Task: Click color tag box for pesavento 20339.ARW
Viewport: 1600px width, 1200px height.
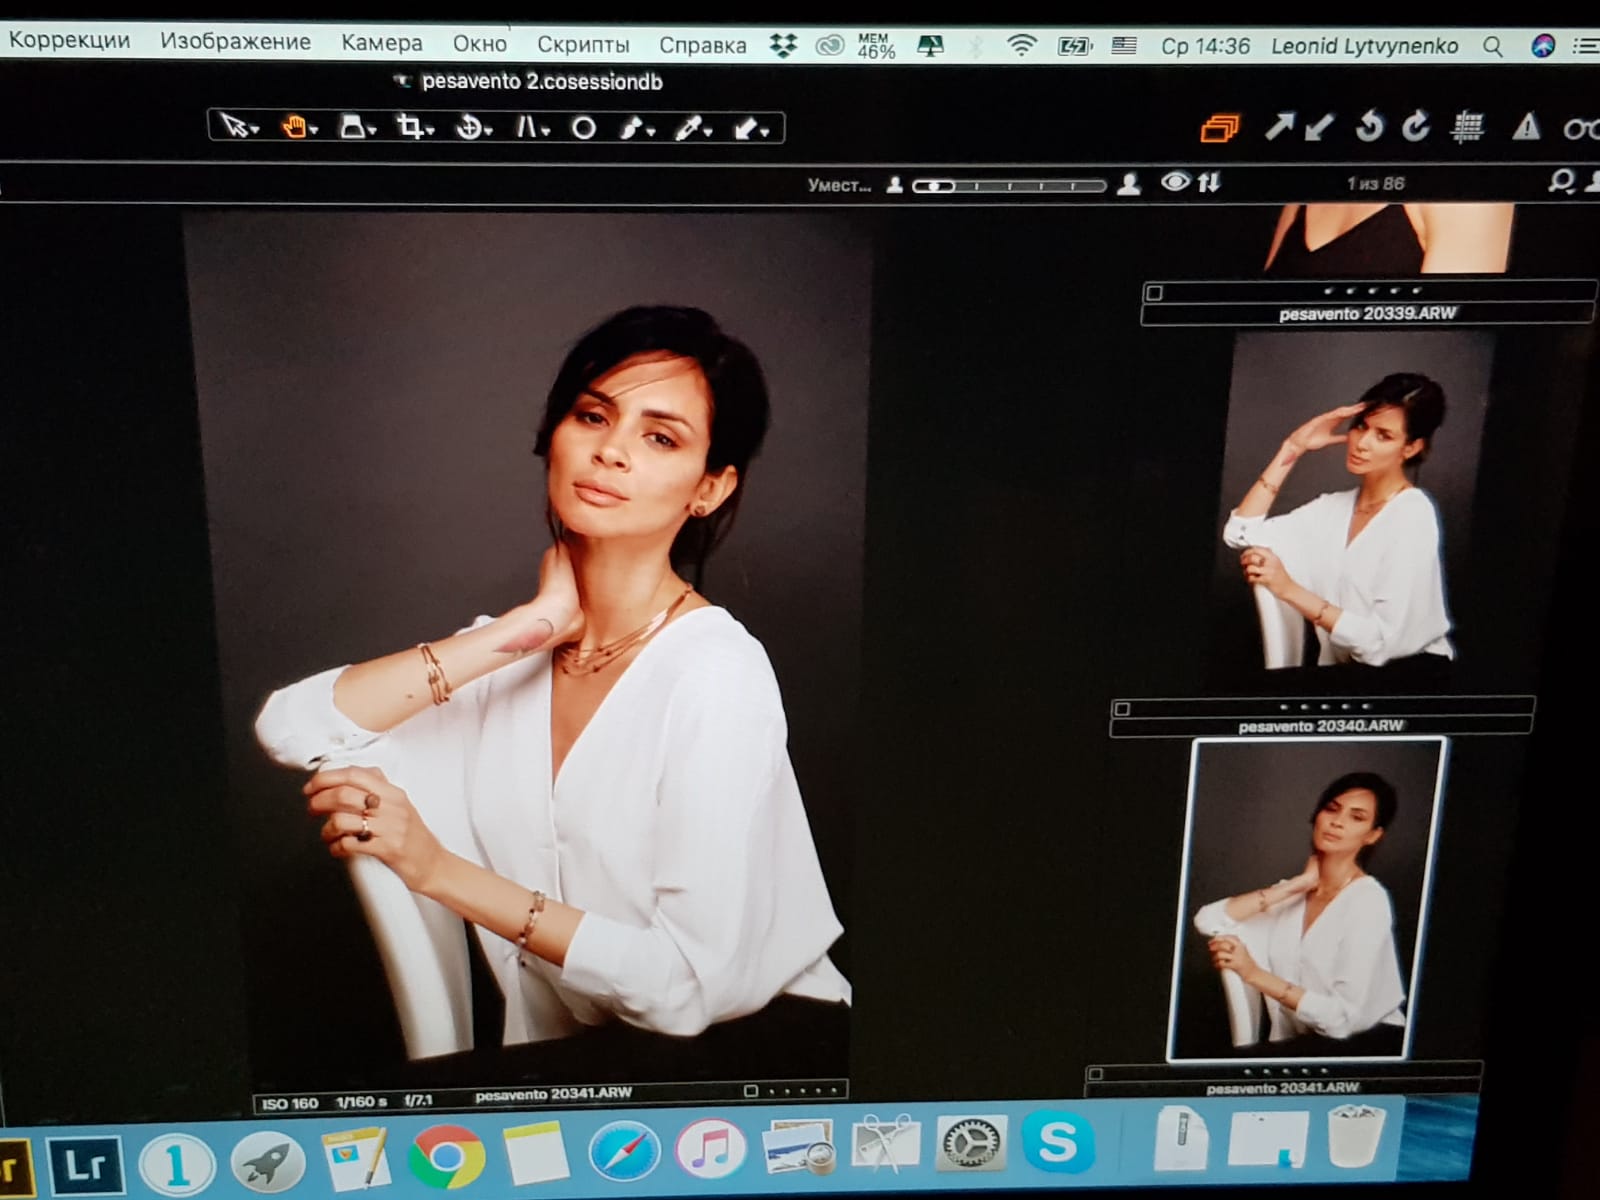Action: tap(1155, 293)
